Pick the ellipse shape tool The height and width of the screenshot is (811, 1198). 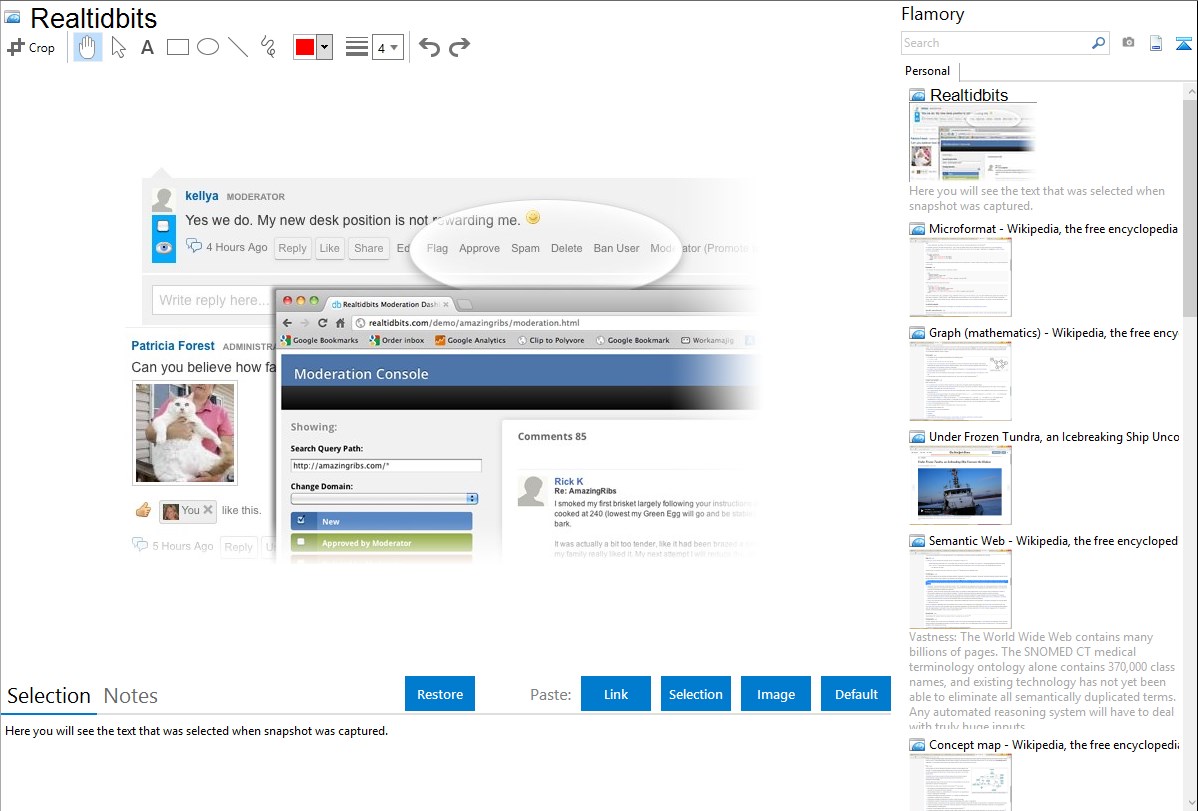(x=208, y=47)
